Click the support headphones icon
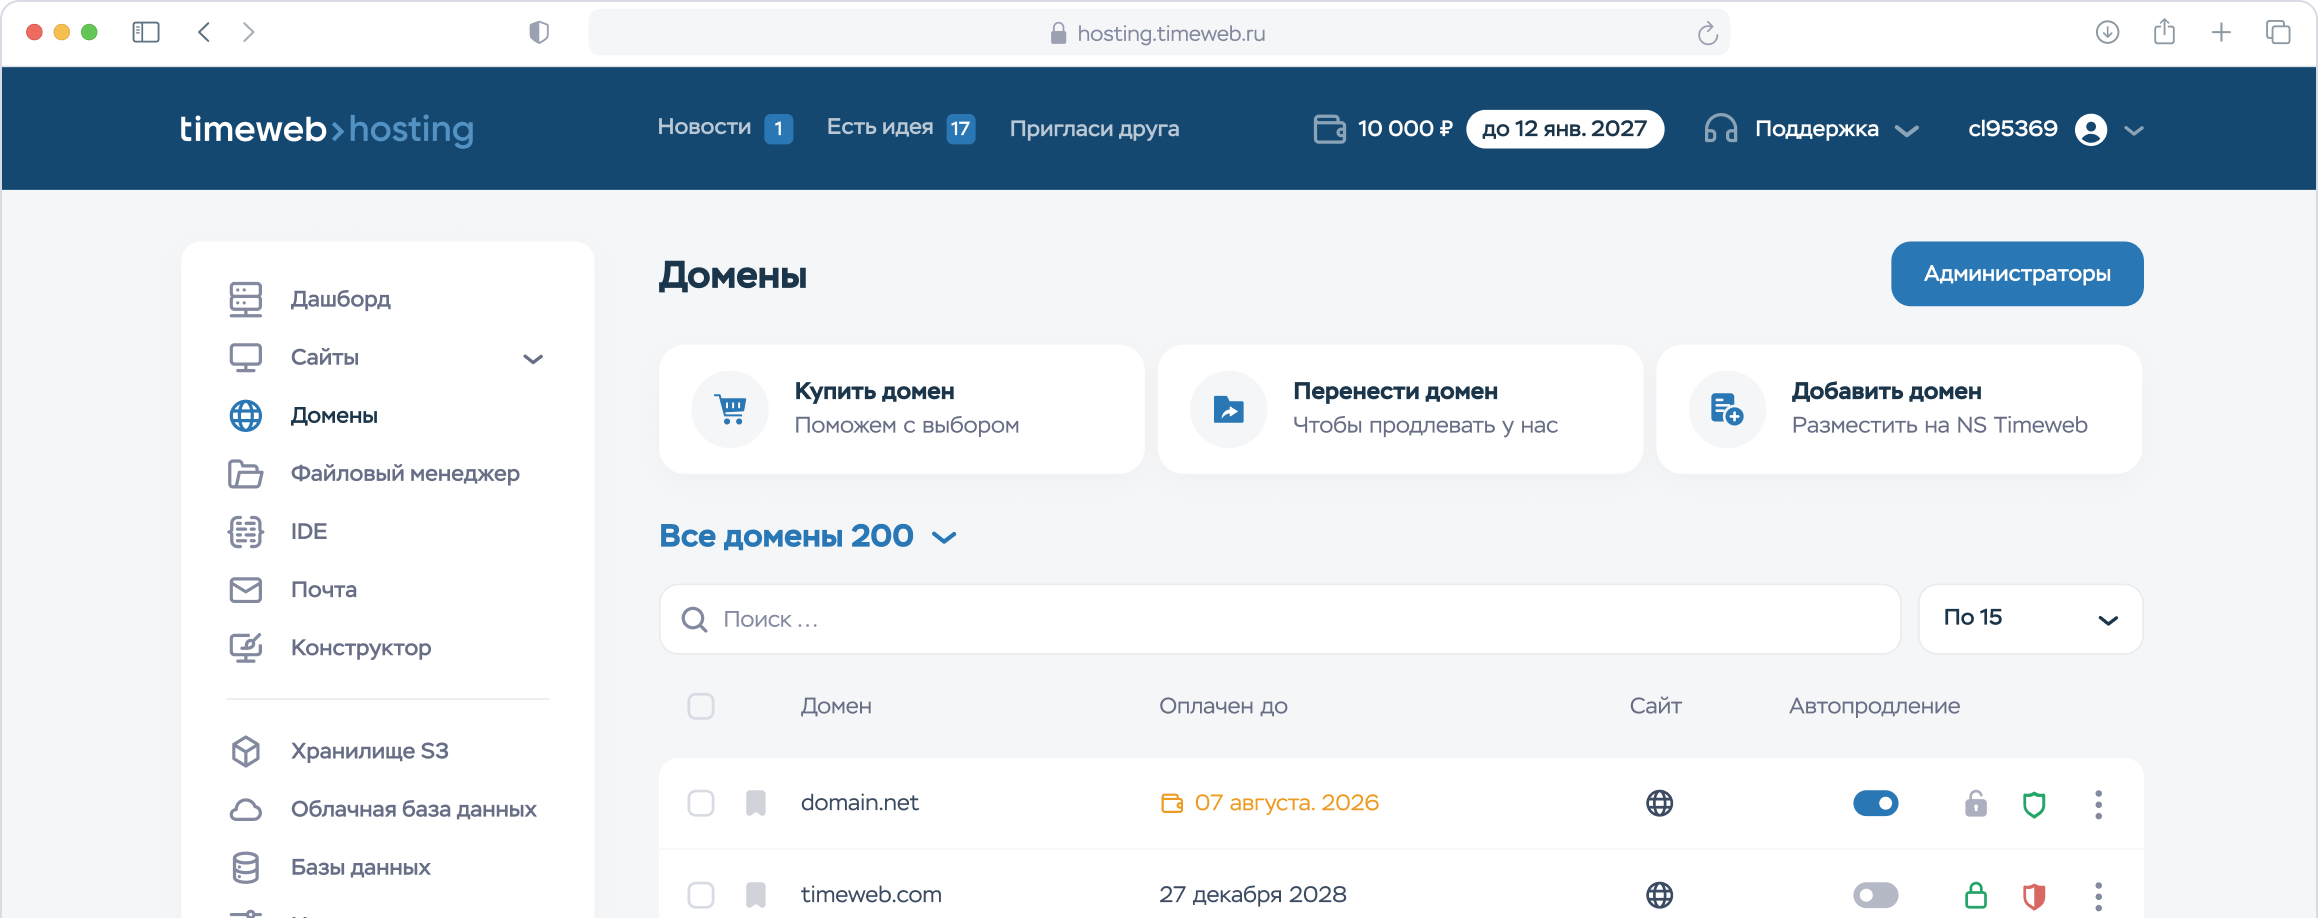The height and width of the screenshot is (918, 2318). click(x=1720, y=129)
